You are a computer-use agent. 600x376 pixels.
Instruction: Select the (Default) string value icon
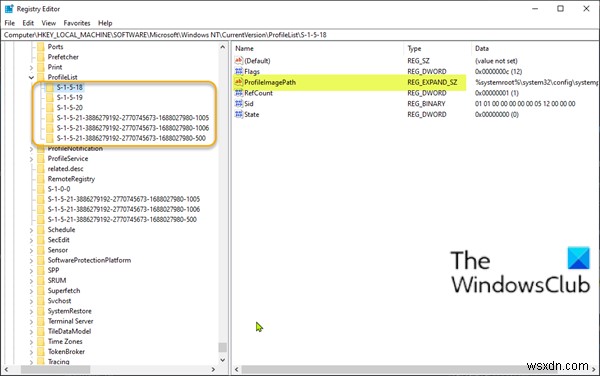239,60
